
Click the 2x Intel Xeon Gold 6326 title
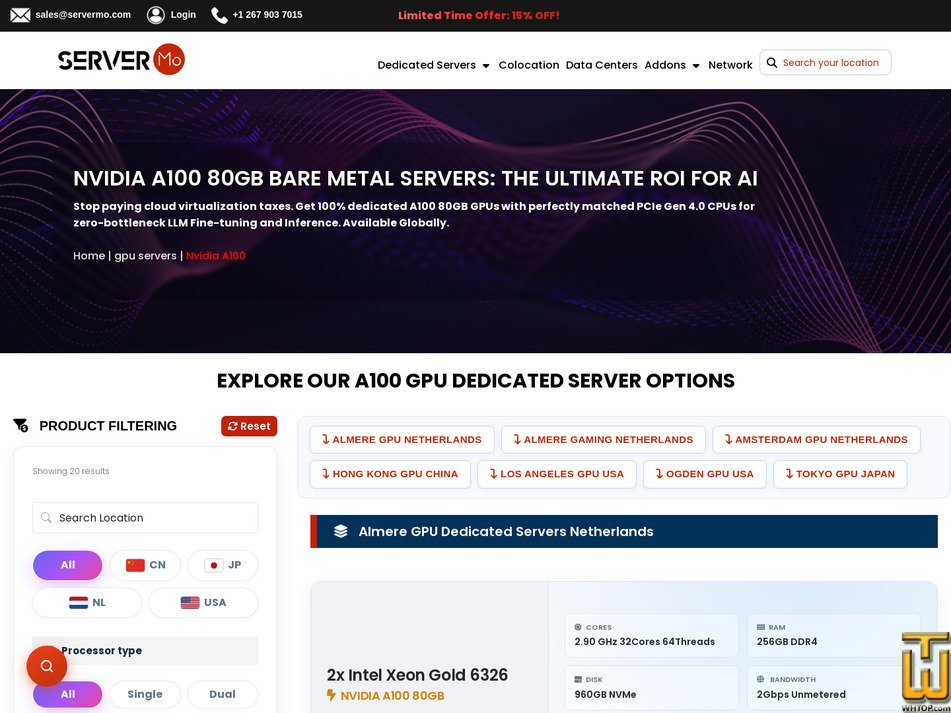(x=417, y=675)
